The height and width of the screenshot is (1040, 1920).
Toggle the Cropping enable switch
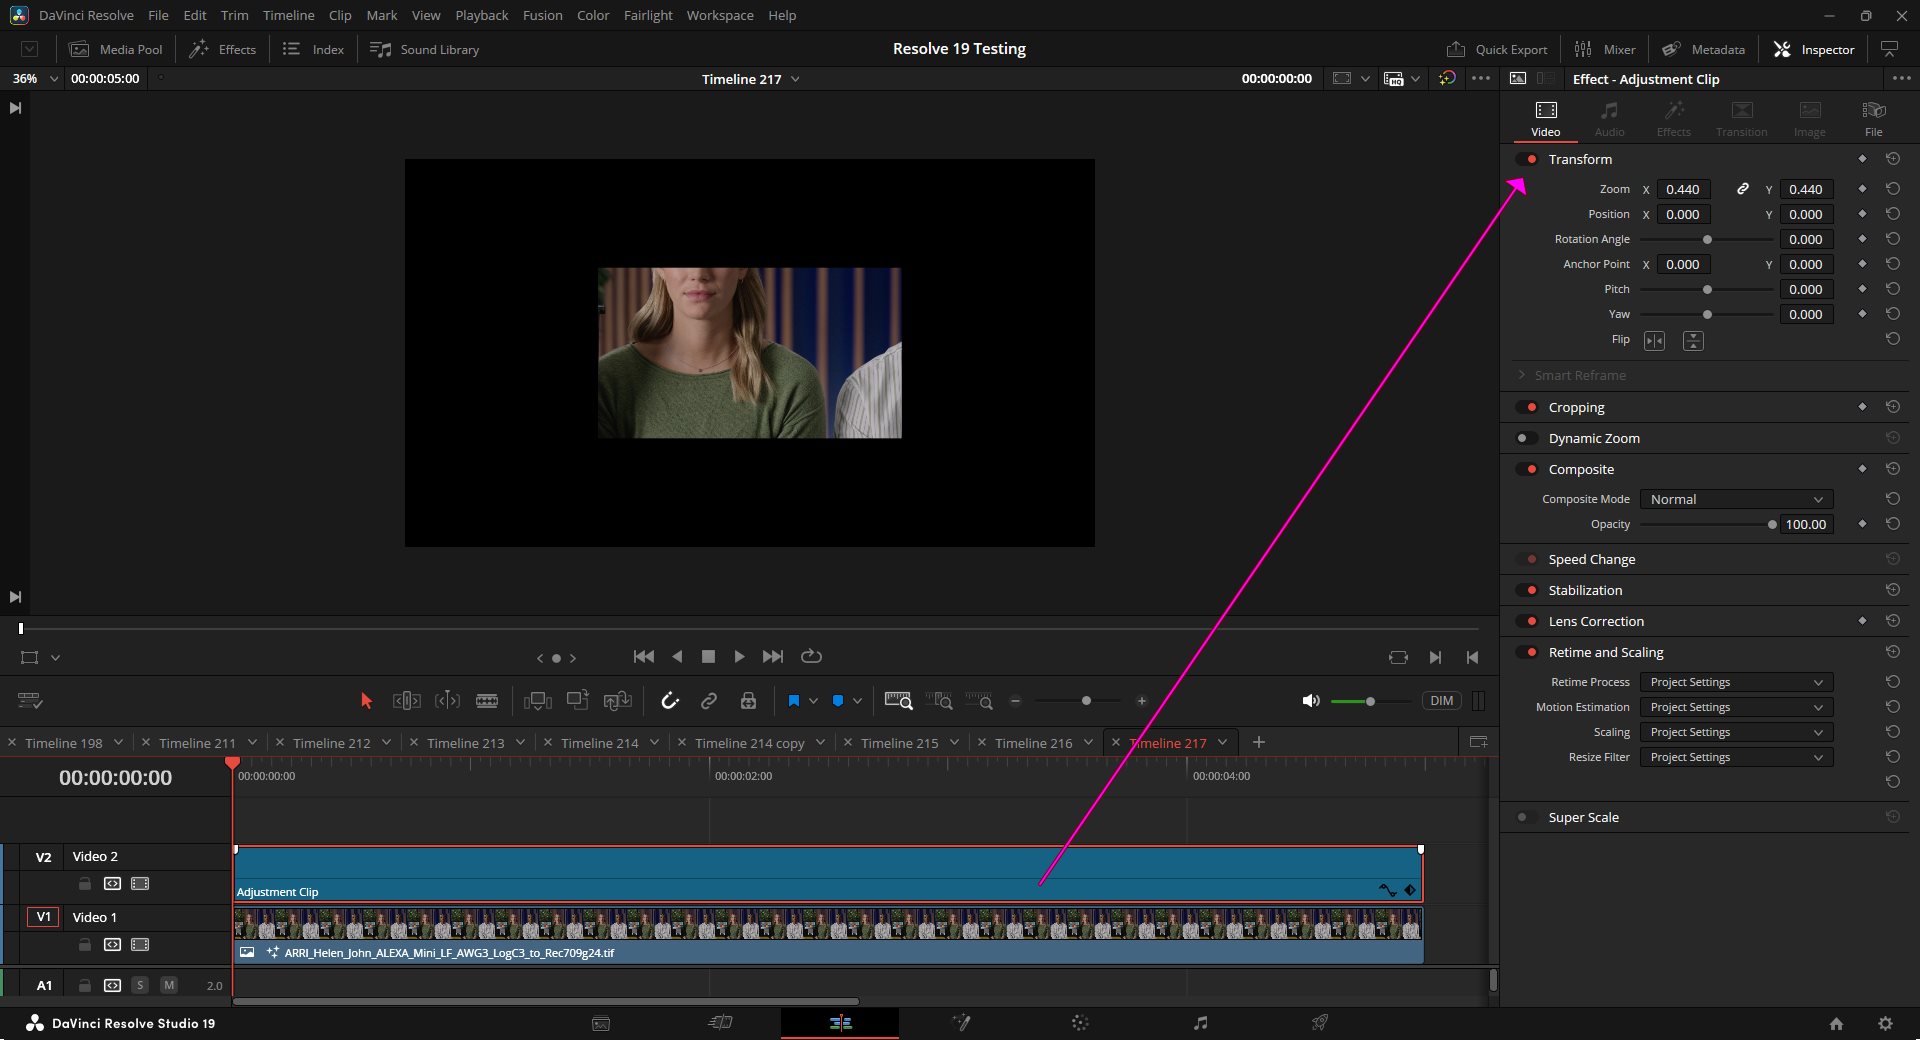(x=1526, y=407)
